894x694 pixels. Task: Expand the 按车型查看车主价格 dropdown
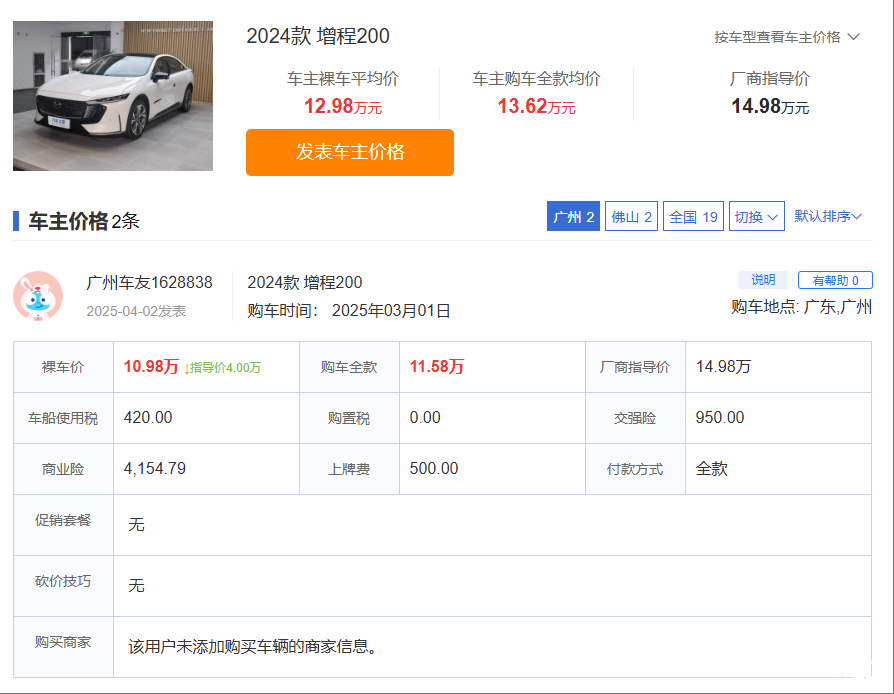(x=786, y=37)
